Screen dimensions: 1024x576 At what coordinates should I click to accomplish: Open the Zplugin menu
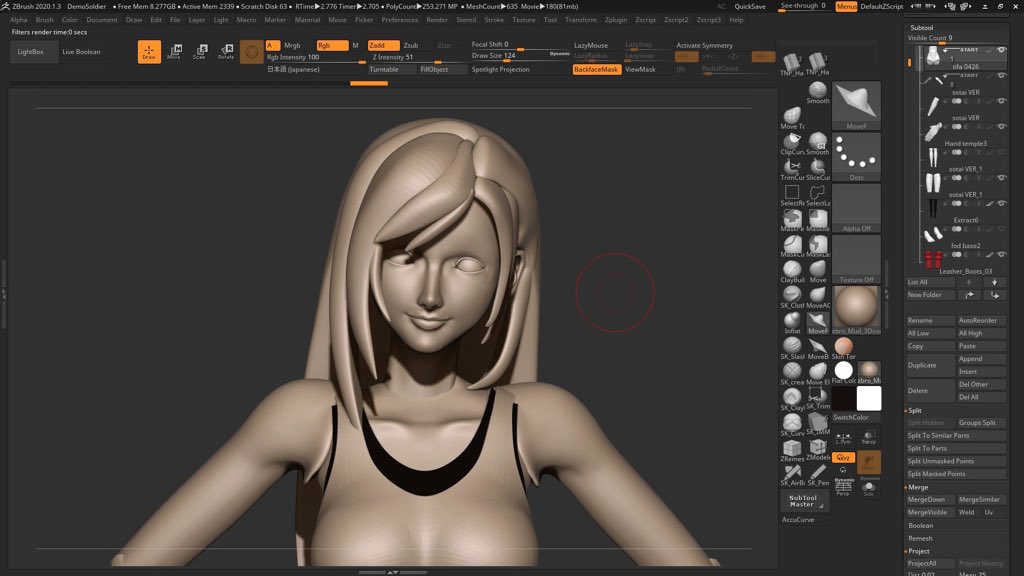tap(616, 20)
